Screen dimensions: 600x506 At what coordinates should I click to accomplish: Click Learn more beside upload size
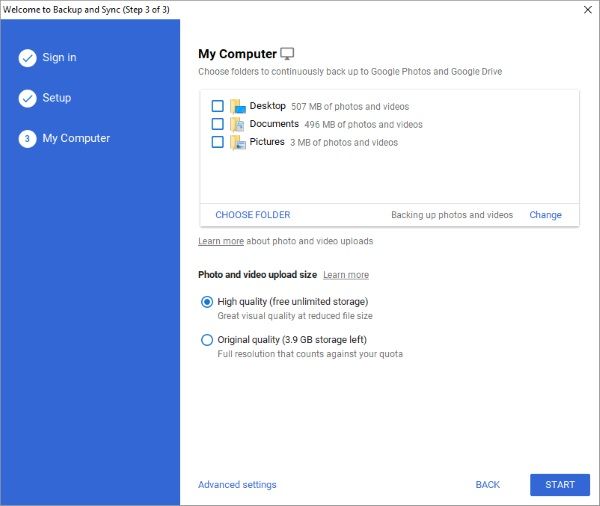coord(345,275)
